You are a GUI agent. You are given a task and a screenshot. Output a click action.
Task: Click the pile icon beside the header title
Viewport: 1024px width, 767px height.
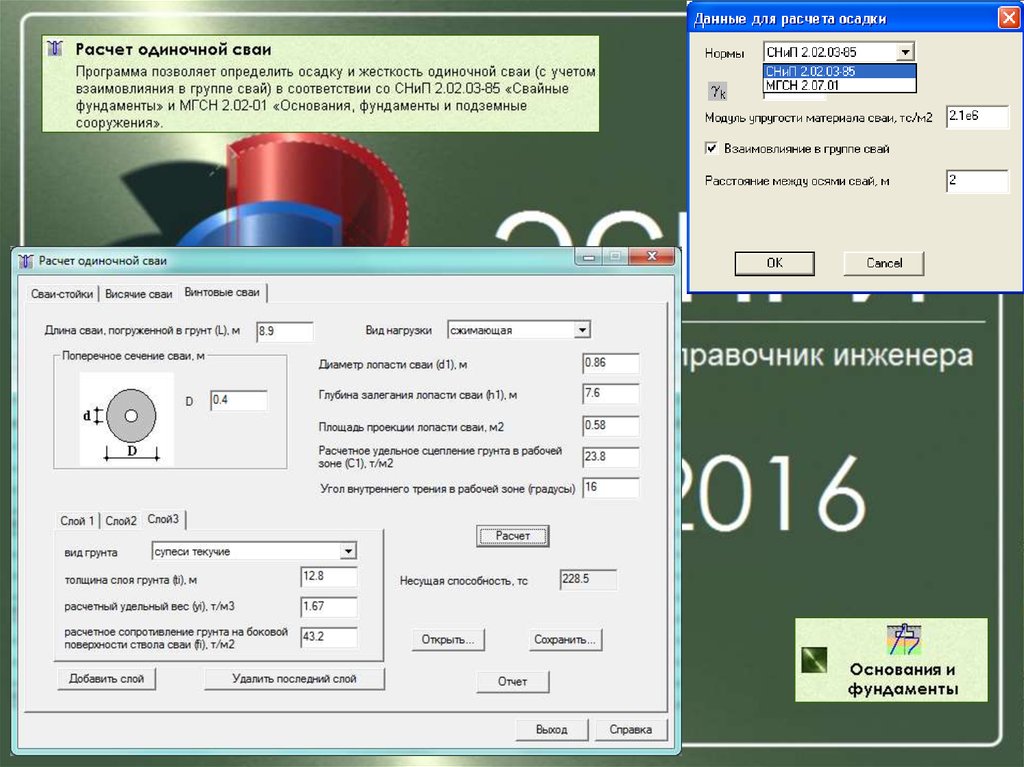coord(58,49)
